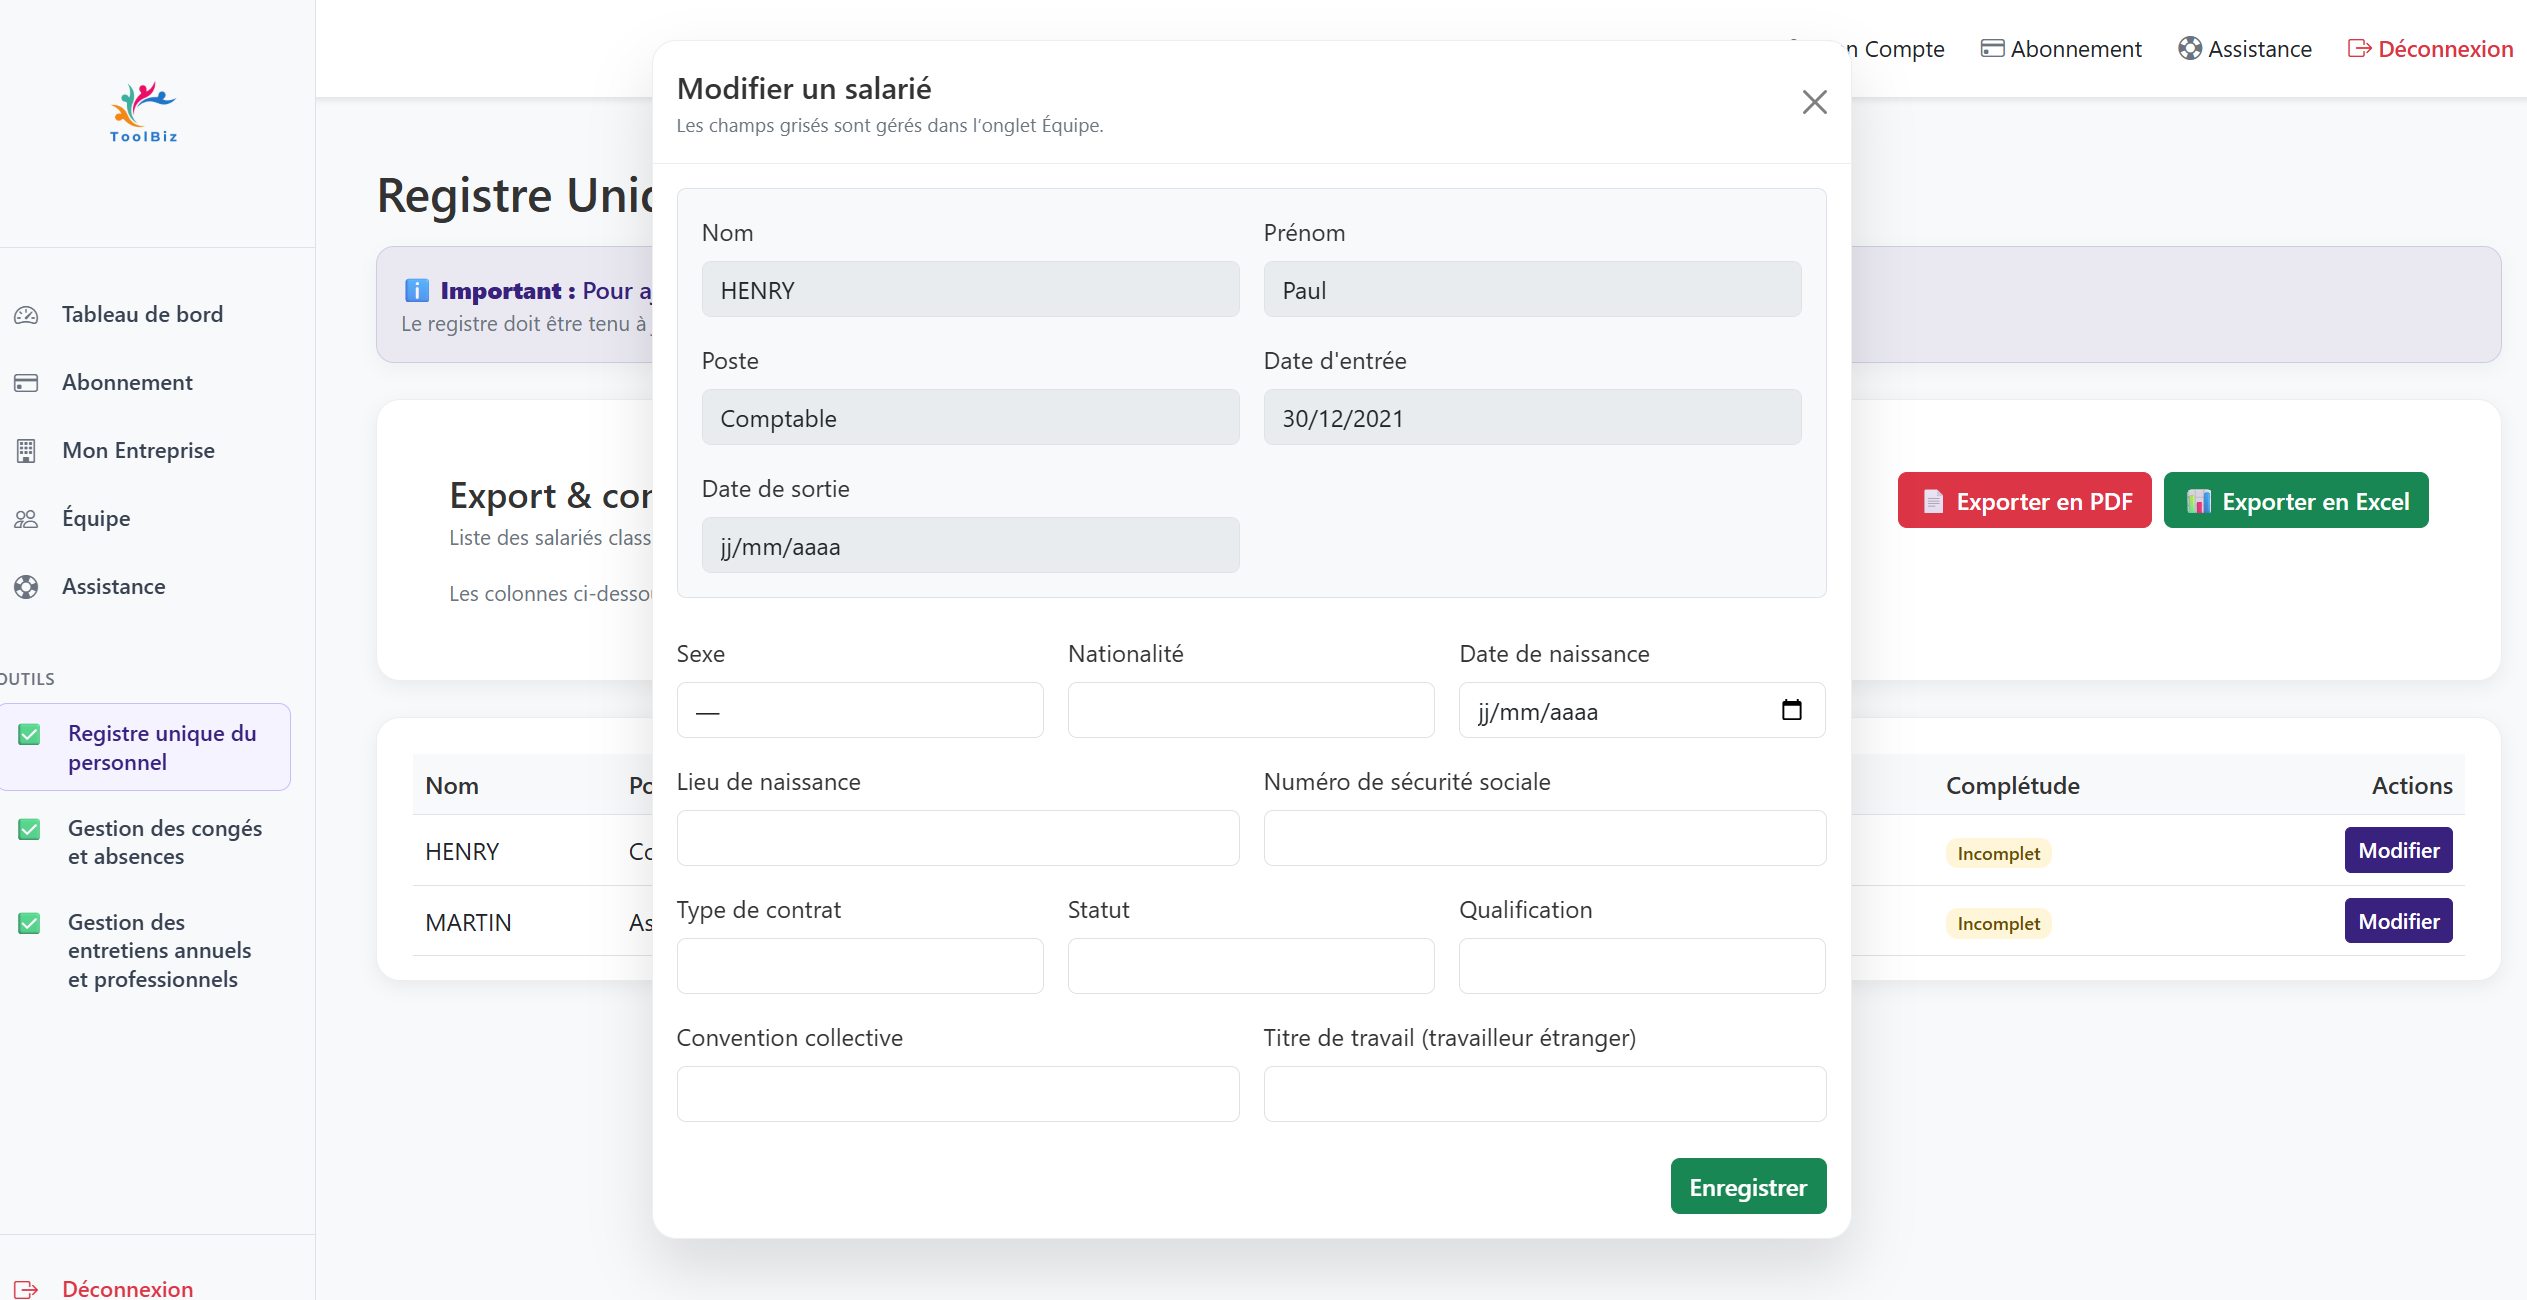Close the Modifier un salarié dialog
Viewport: 2527px width, 1300px height.
(1814, 102)
